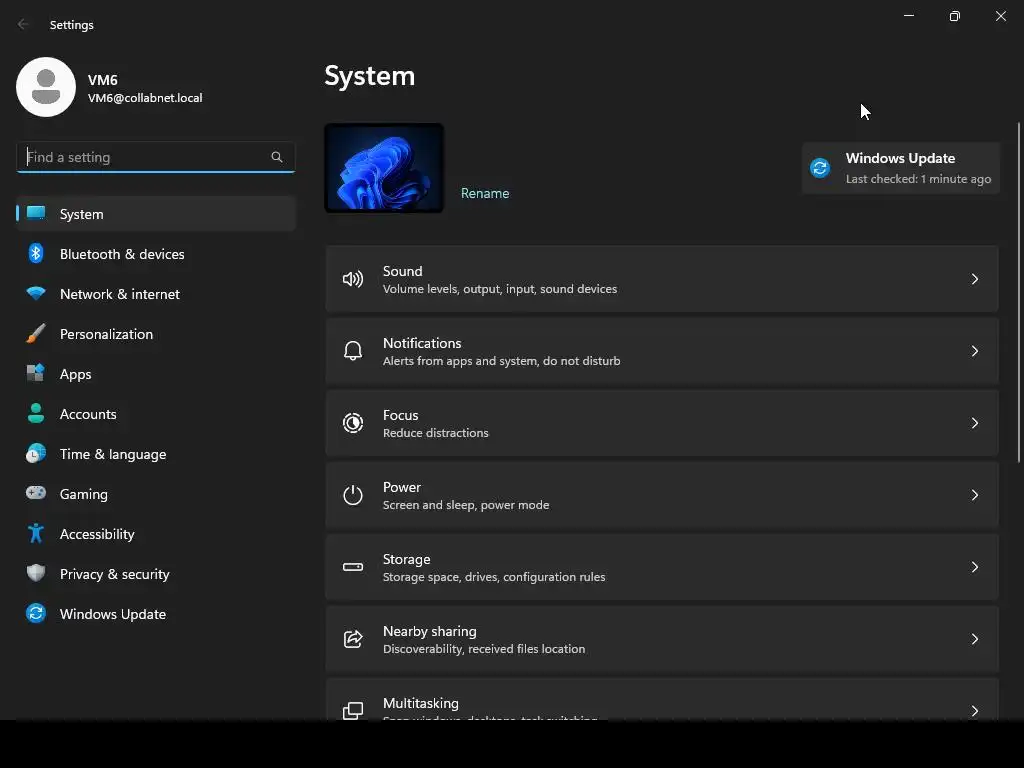Click the Gaming controller icon
This screenshot has width=1024, height=768.
pyautogui.click(x=36, y=494)
